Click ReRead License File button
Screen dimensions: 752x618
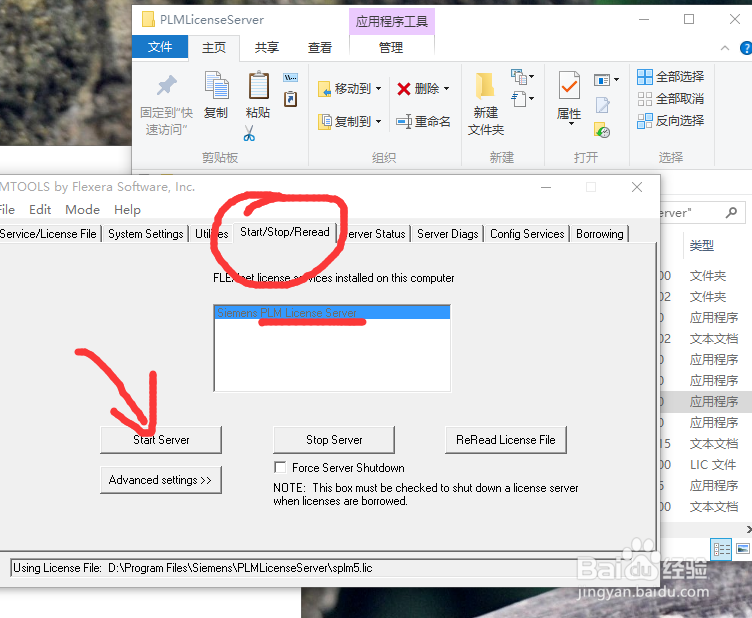point(505,440)
